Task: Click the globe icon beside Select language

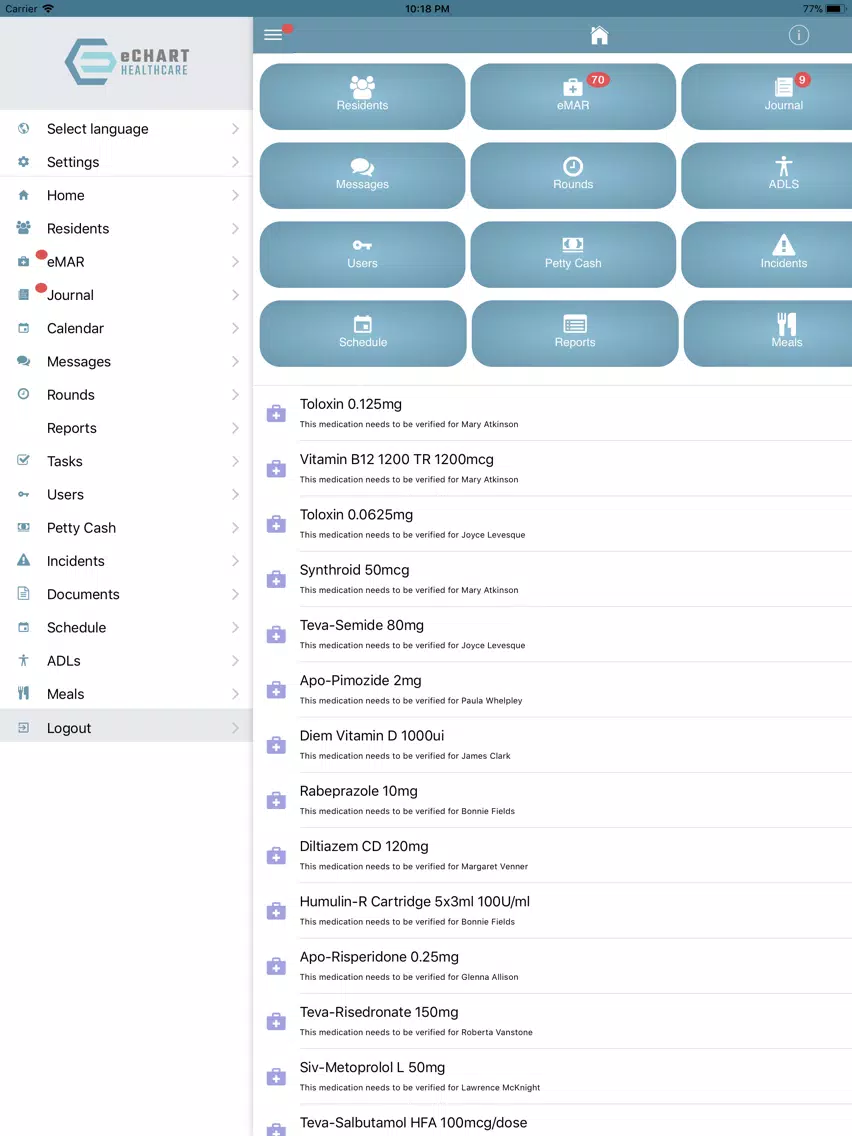Action: pos(23,128)
